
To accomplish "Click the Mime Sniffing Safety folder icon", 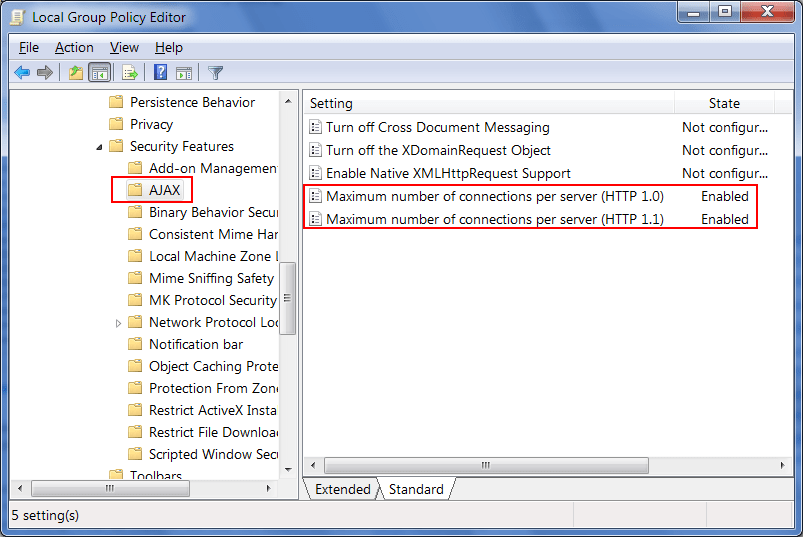I will point(135,278).
